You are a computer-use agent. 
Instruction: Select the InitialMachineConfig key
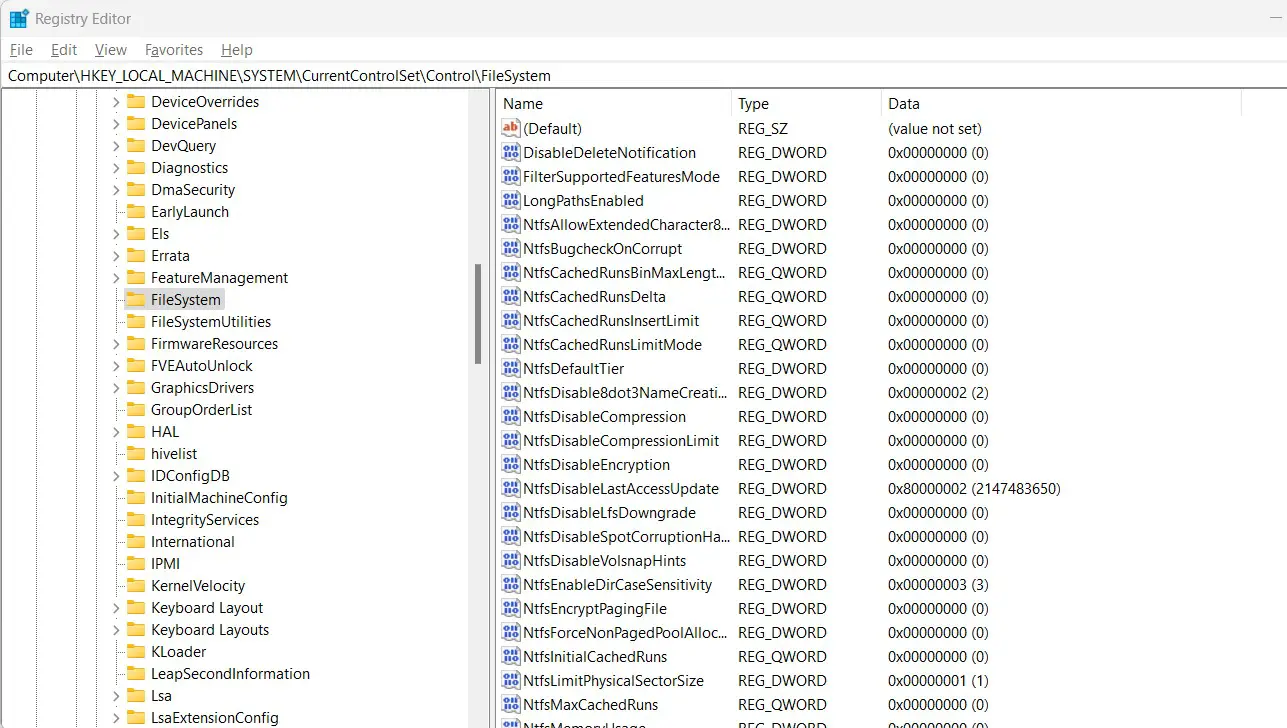[x=219, y=498]
